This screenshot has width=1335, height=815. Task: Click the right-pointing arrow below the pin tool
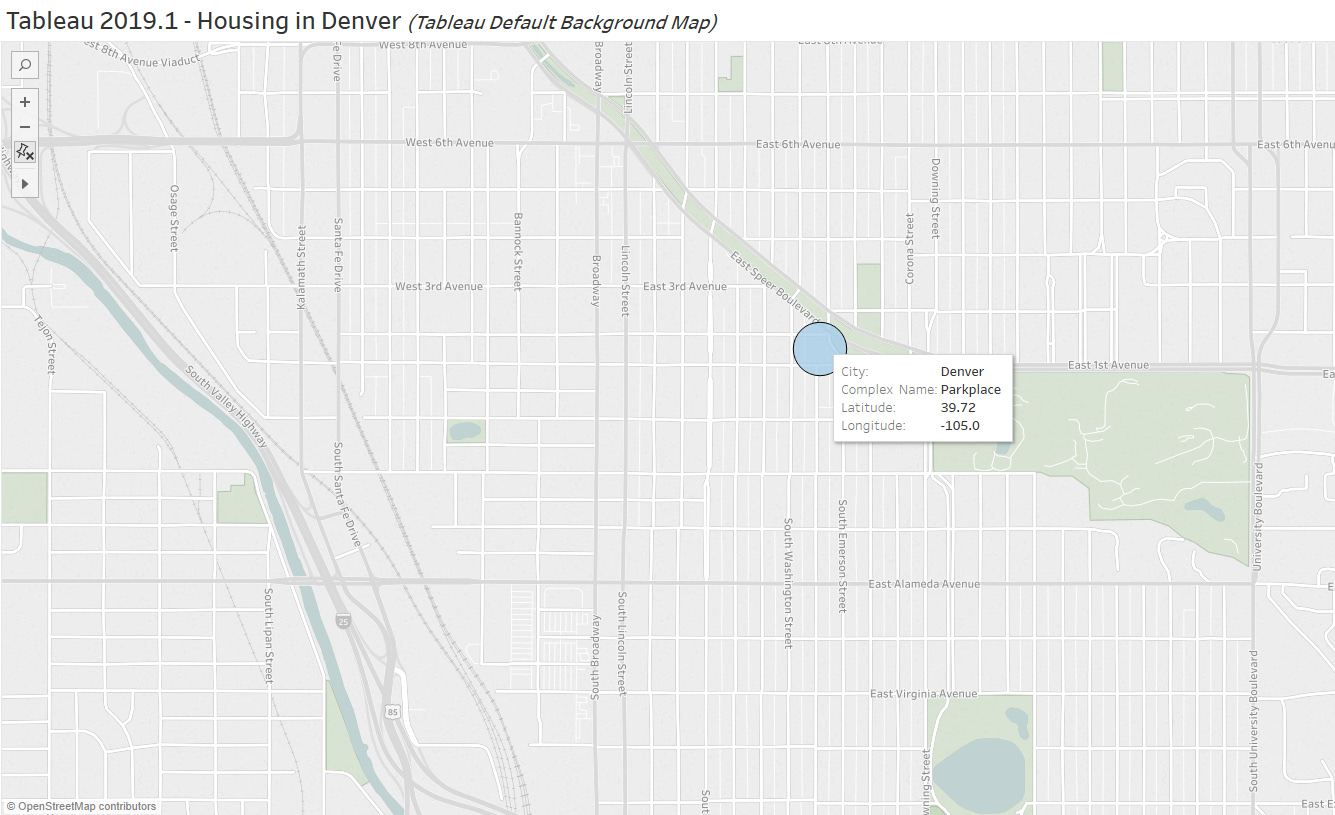(24, 183)
